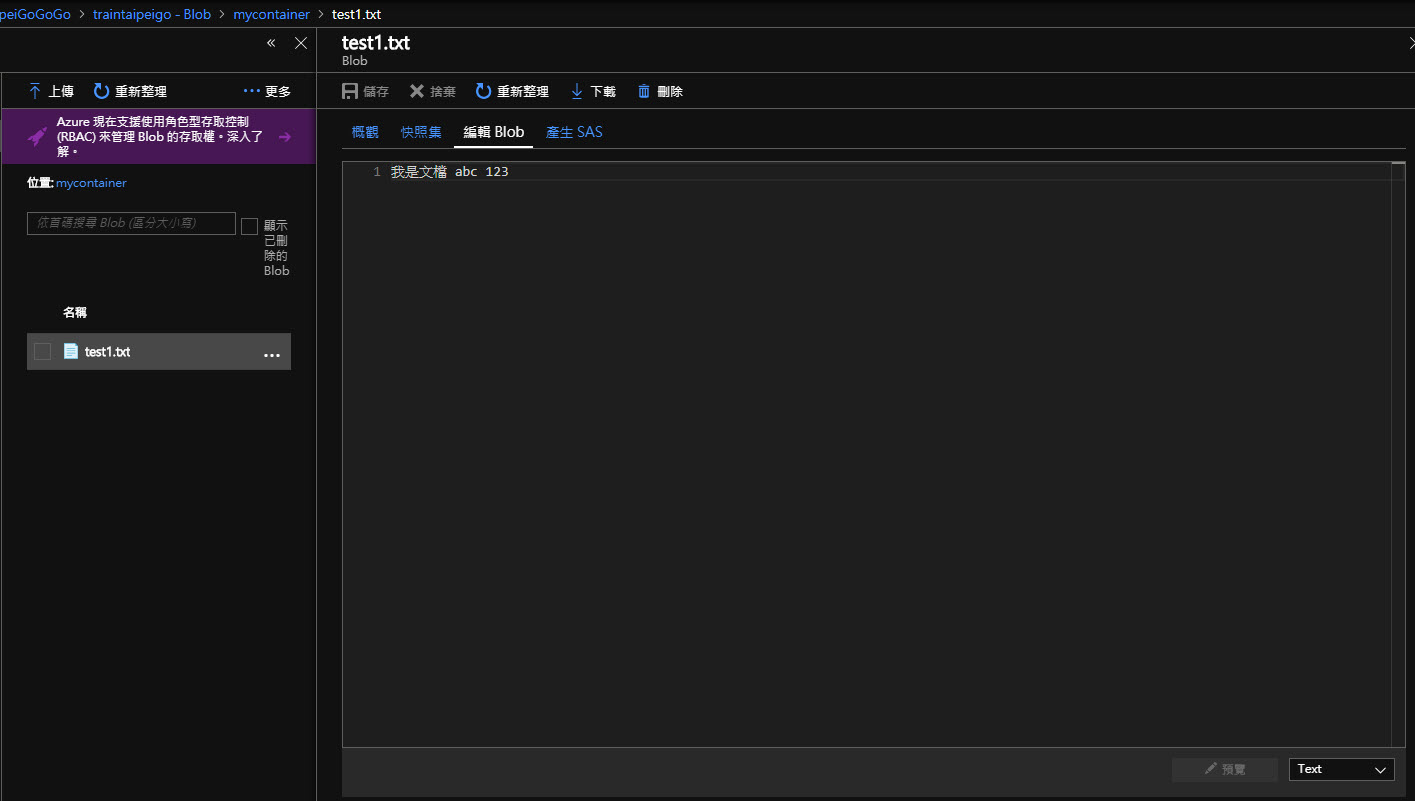Refresh the container blob list
Image resolution: width=1415 pixels, height=801 pixels.
(130, 91)
